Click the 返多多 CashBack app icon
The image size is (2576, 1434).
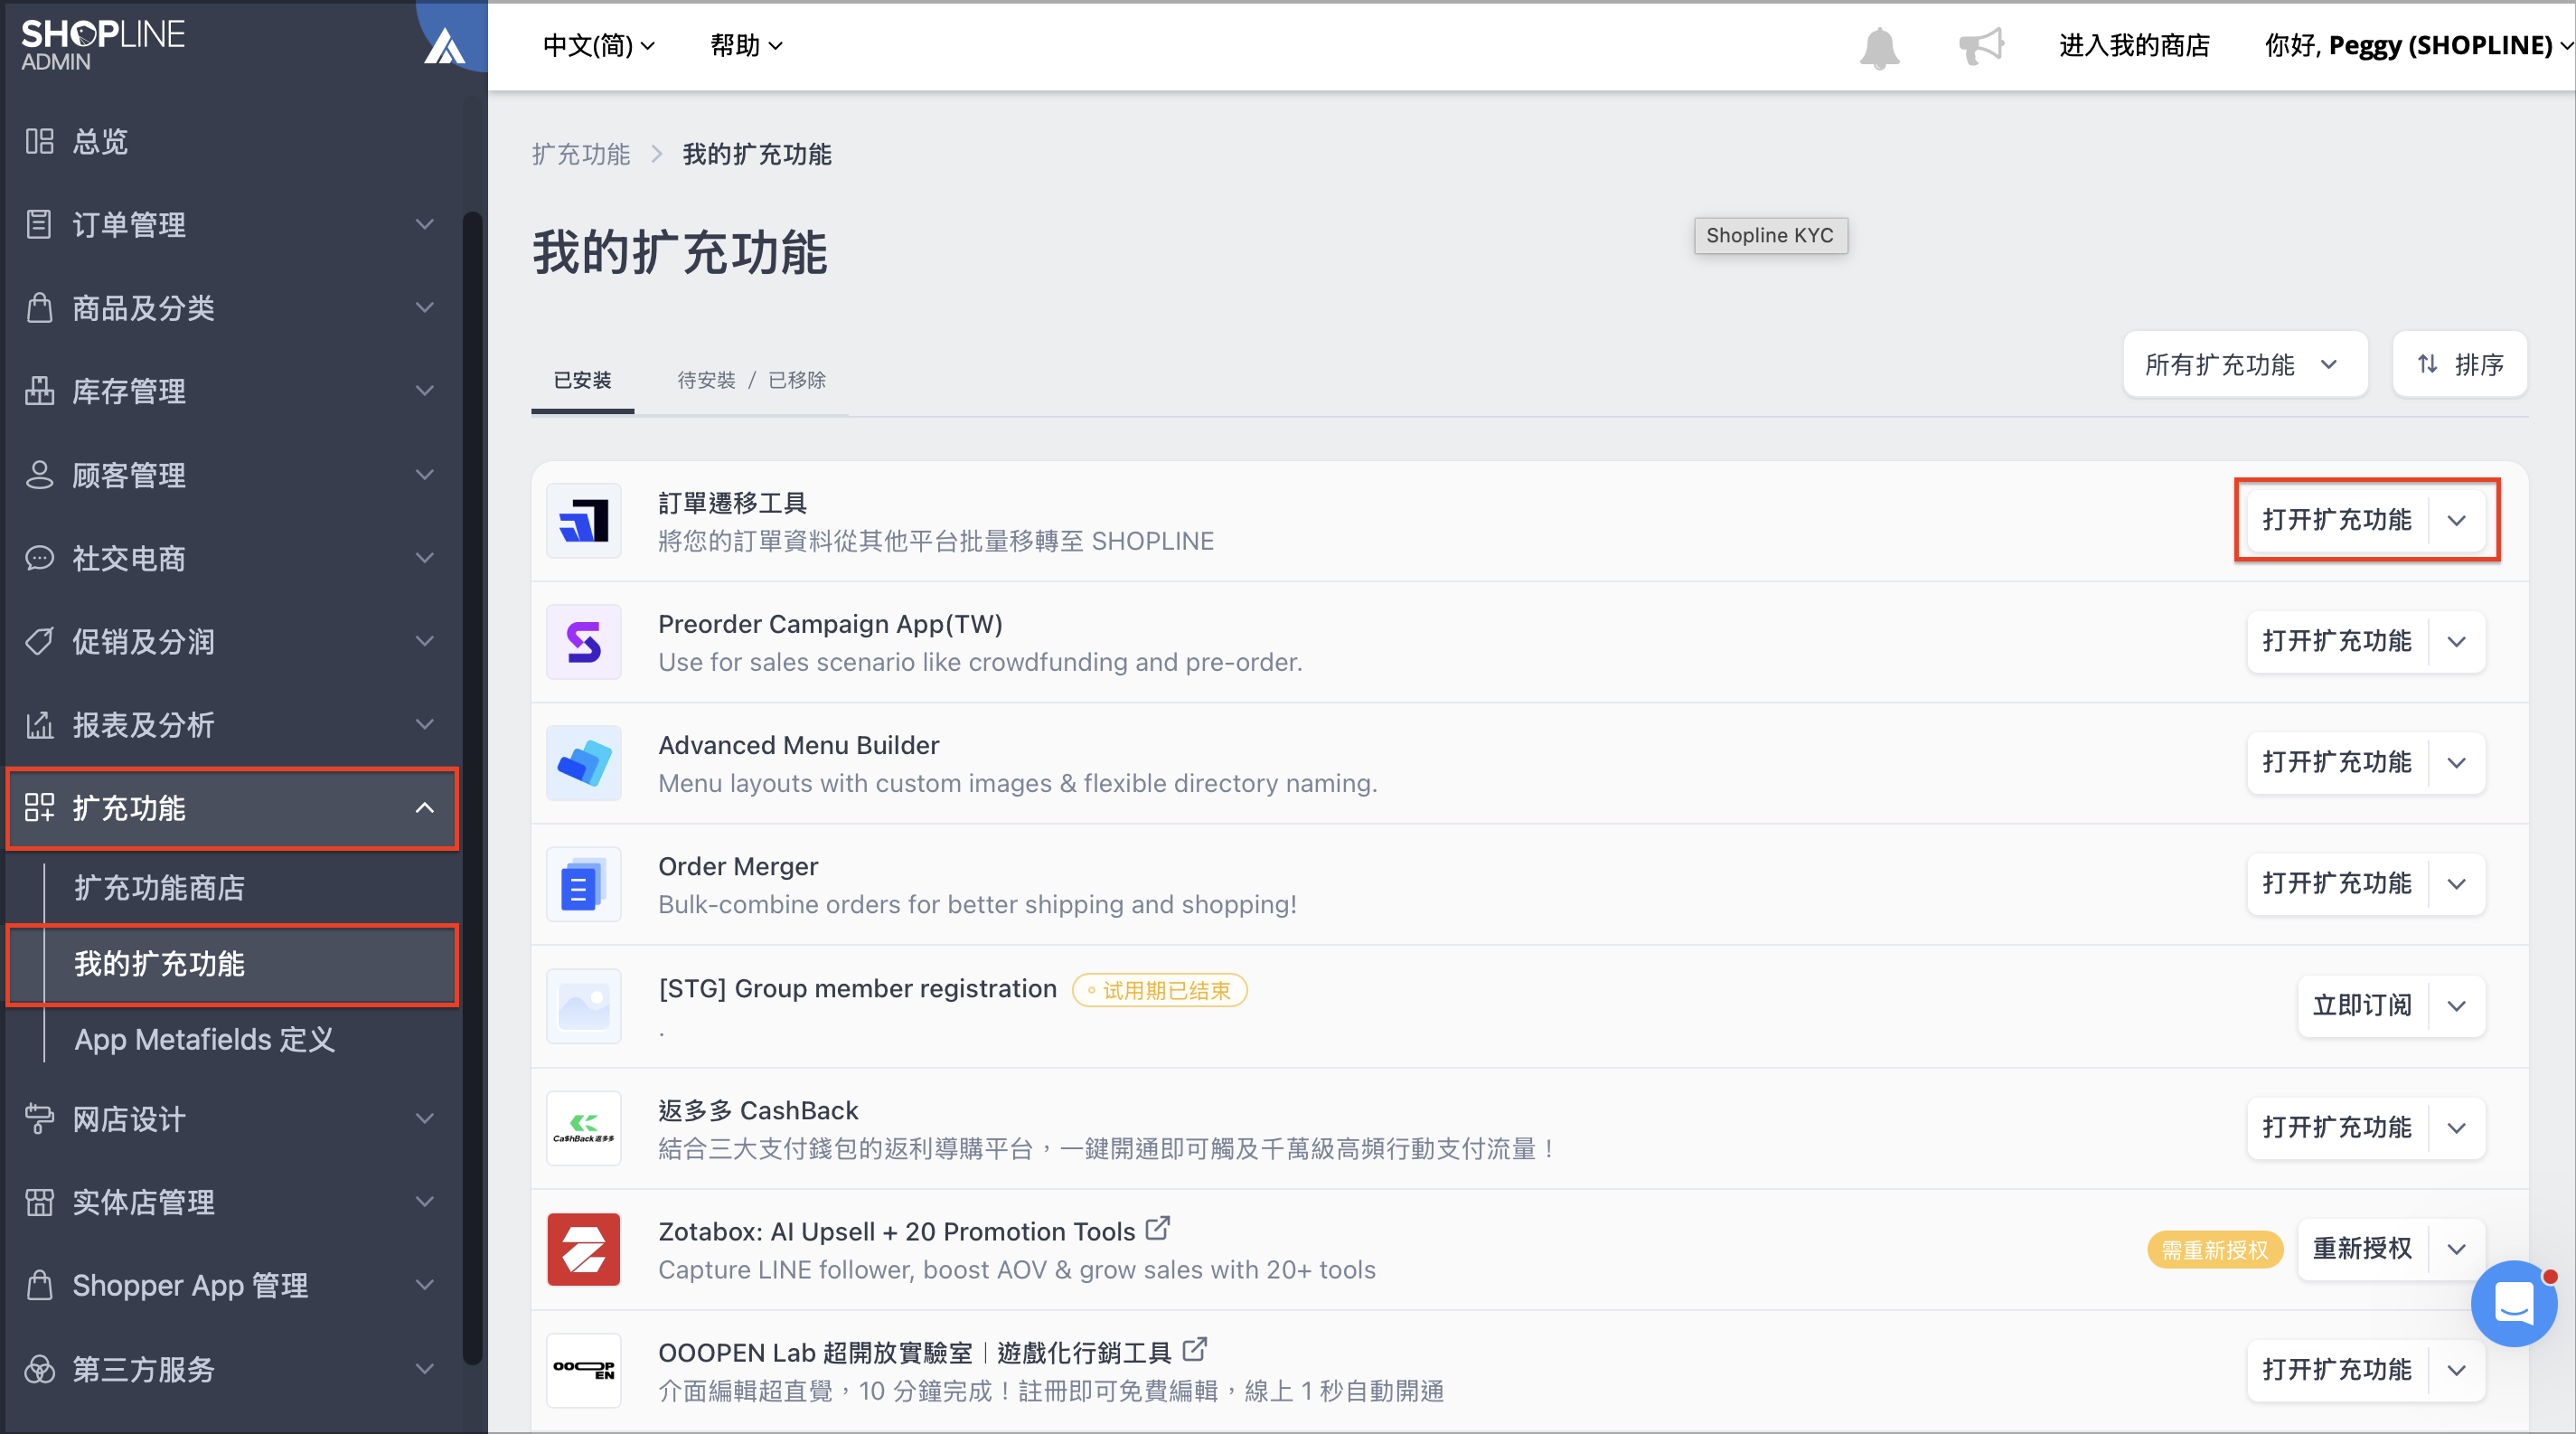point(584,1128)
